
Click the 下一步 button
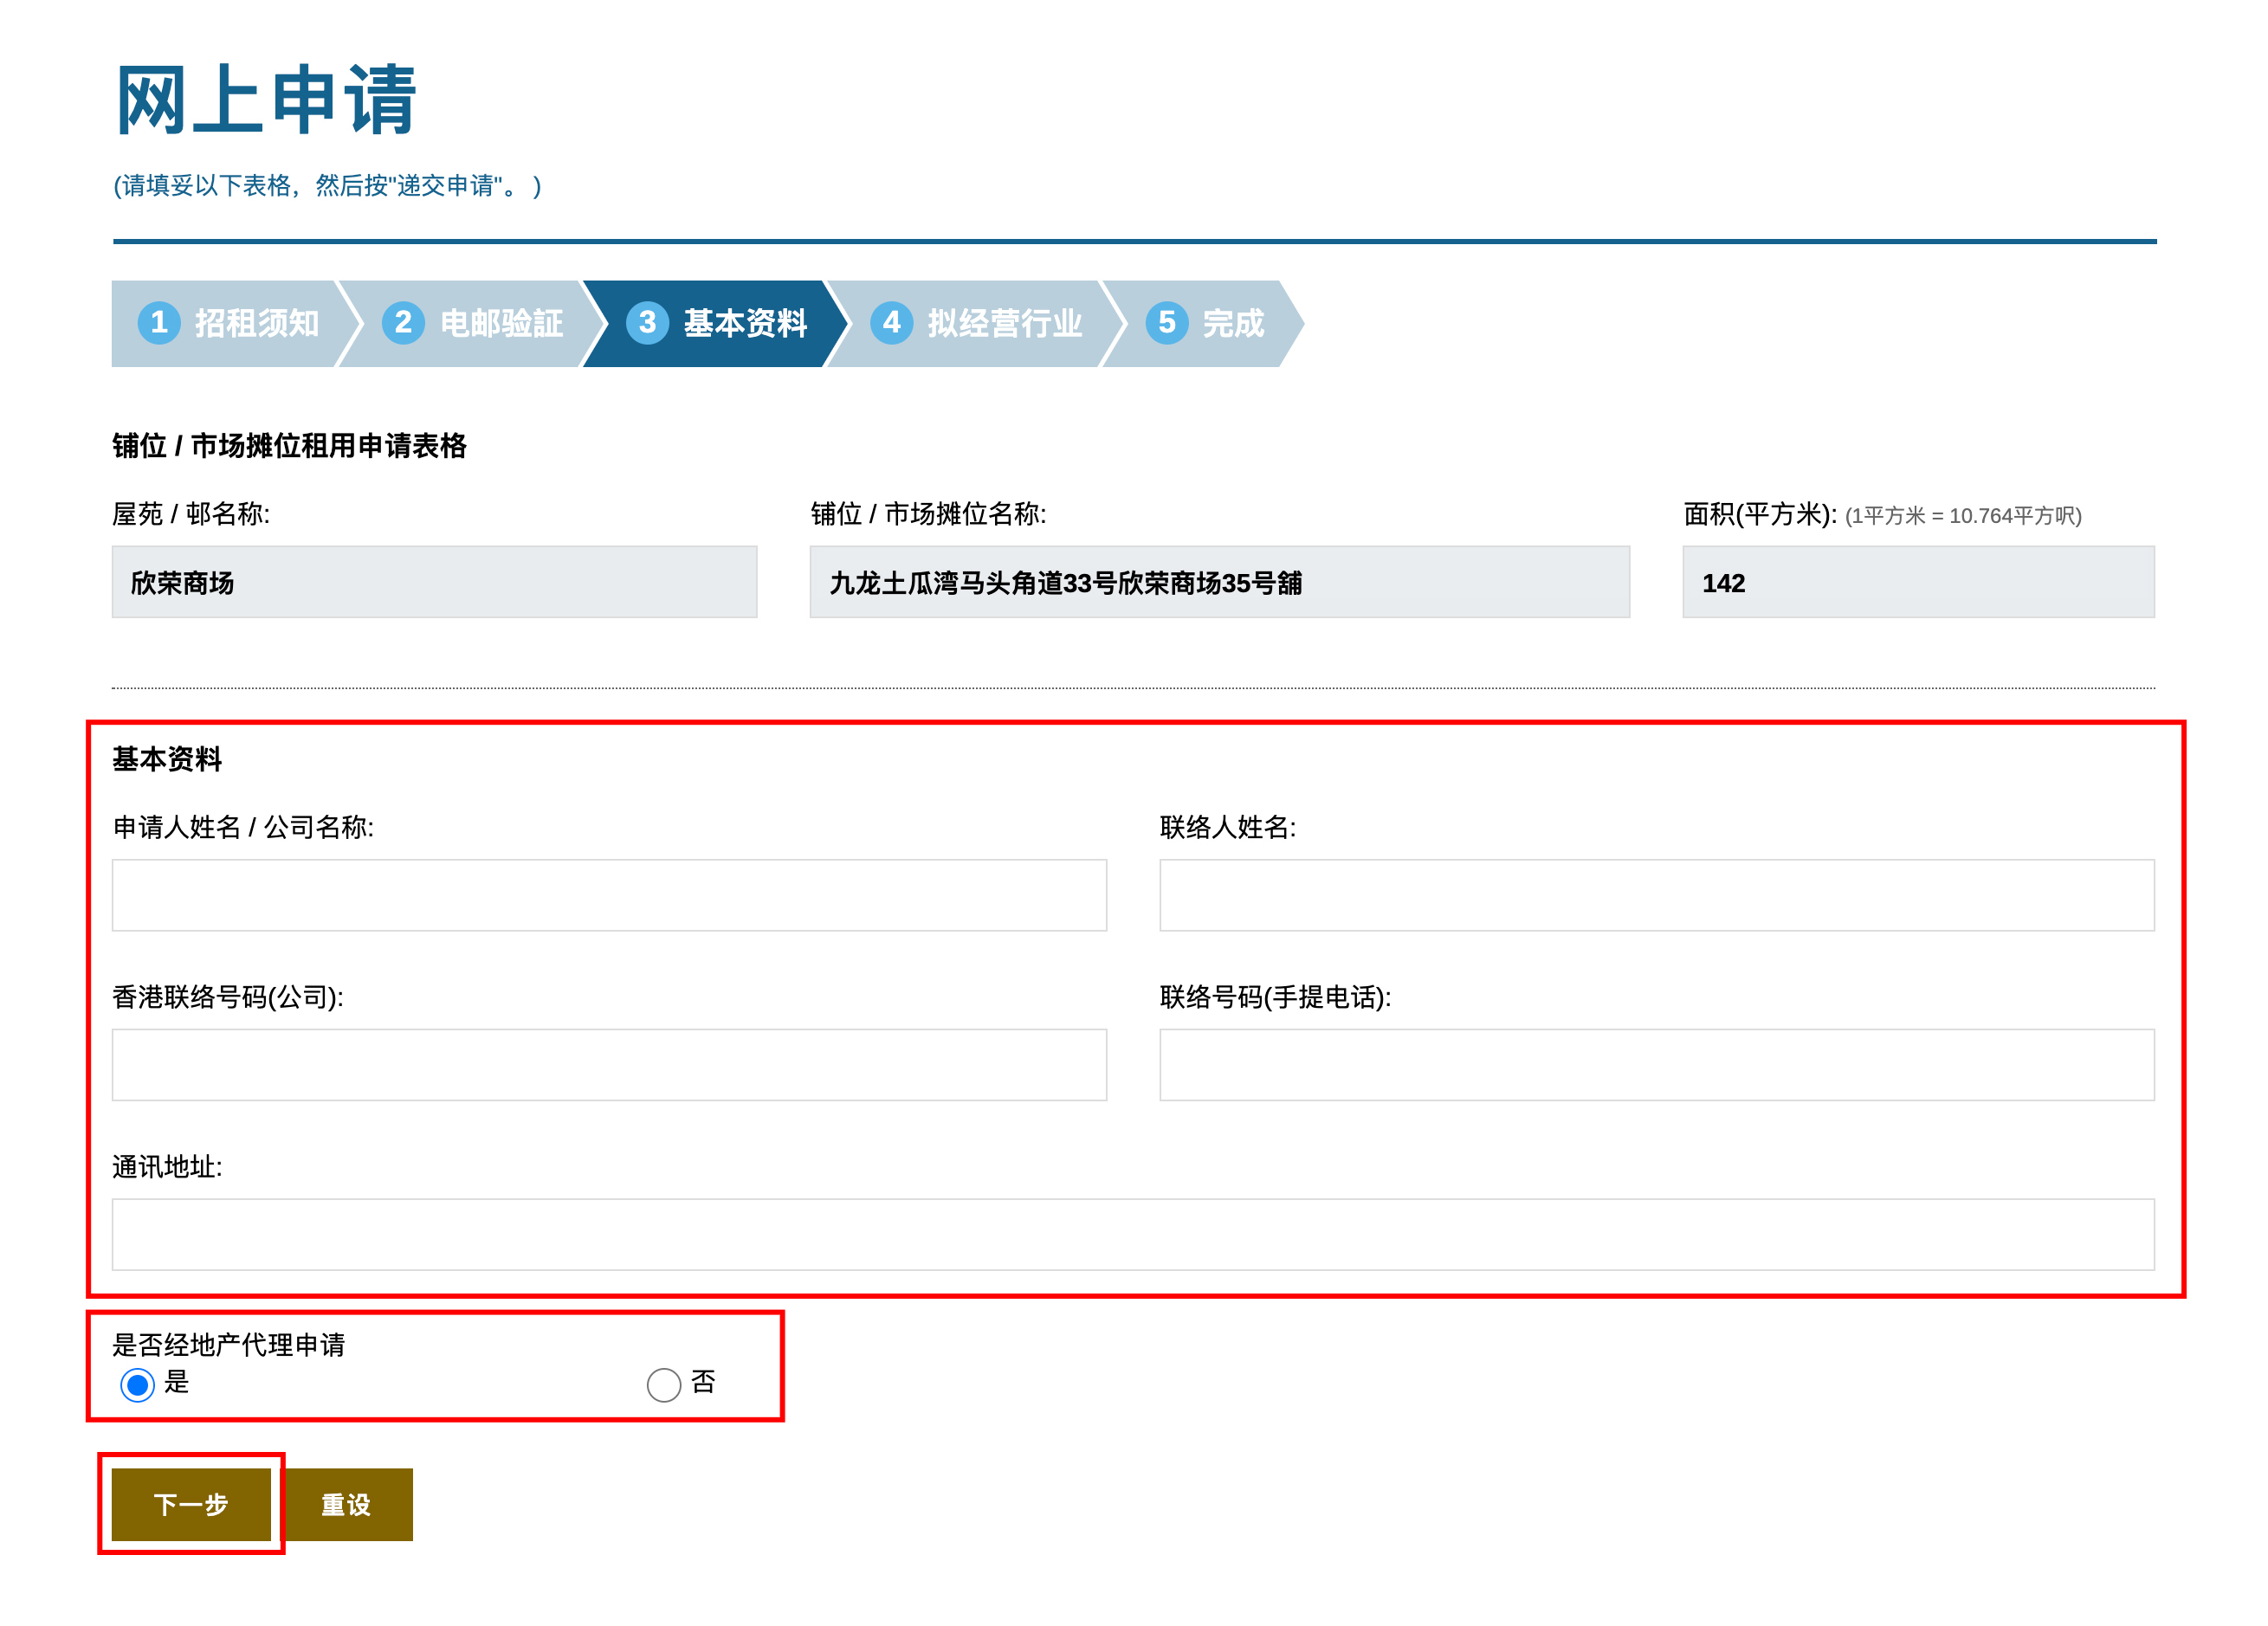point(191,1504)
